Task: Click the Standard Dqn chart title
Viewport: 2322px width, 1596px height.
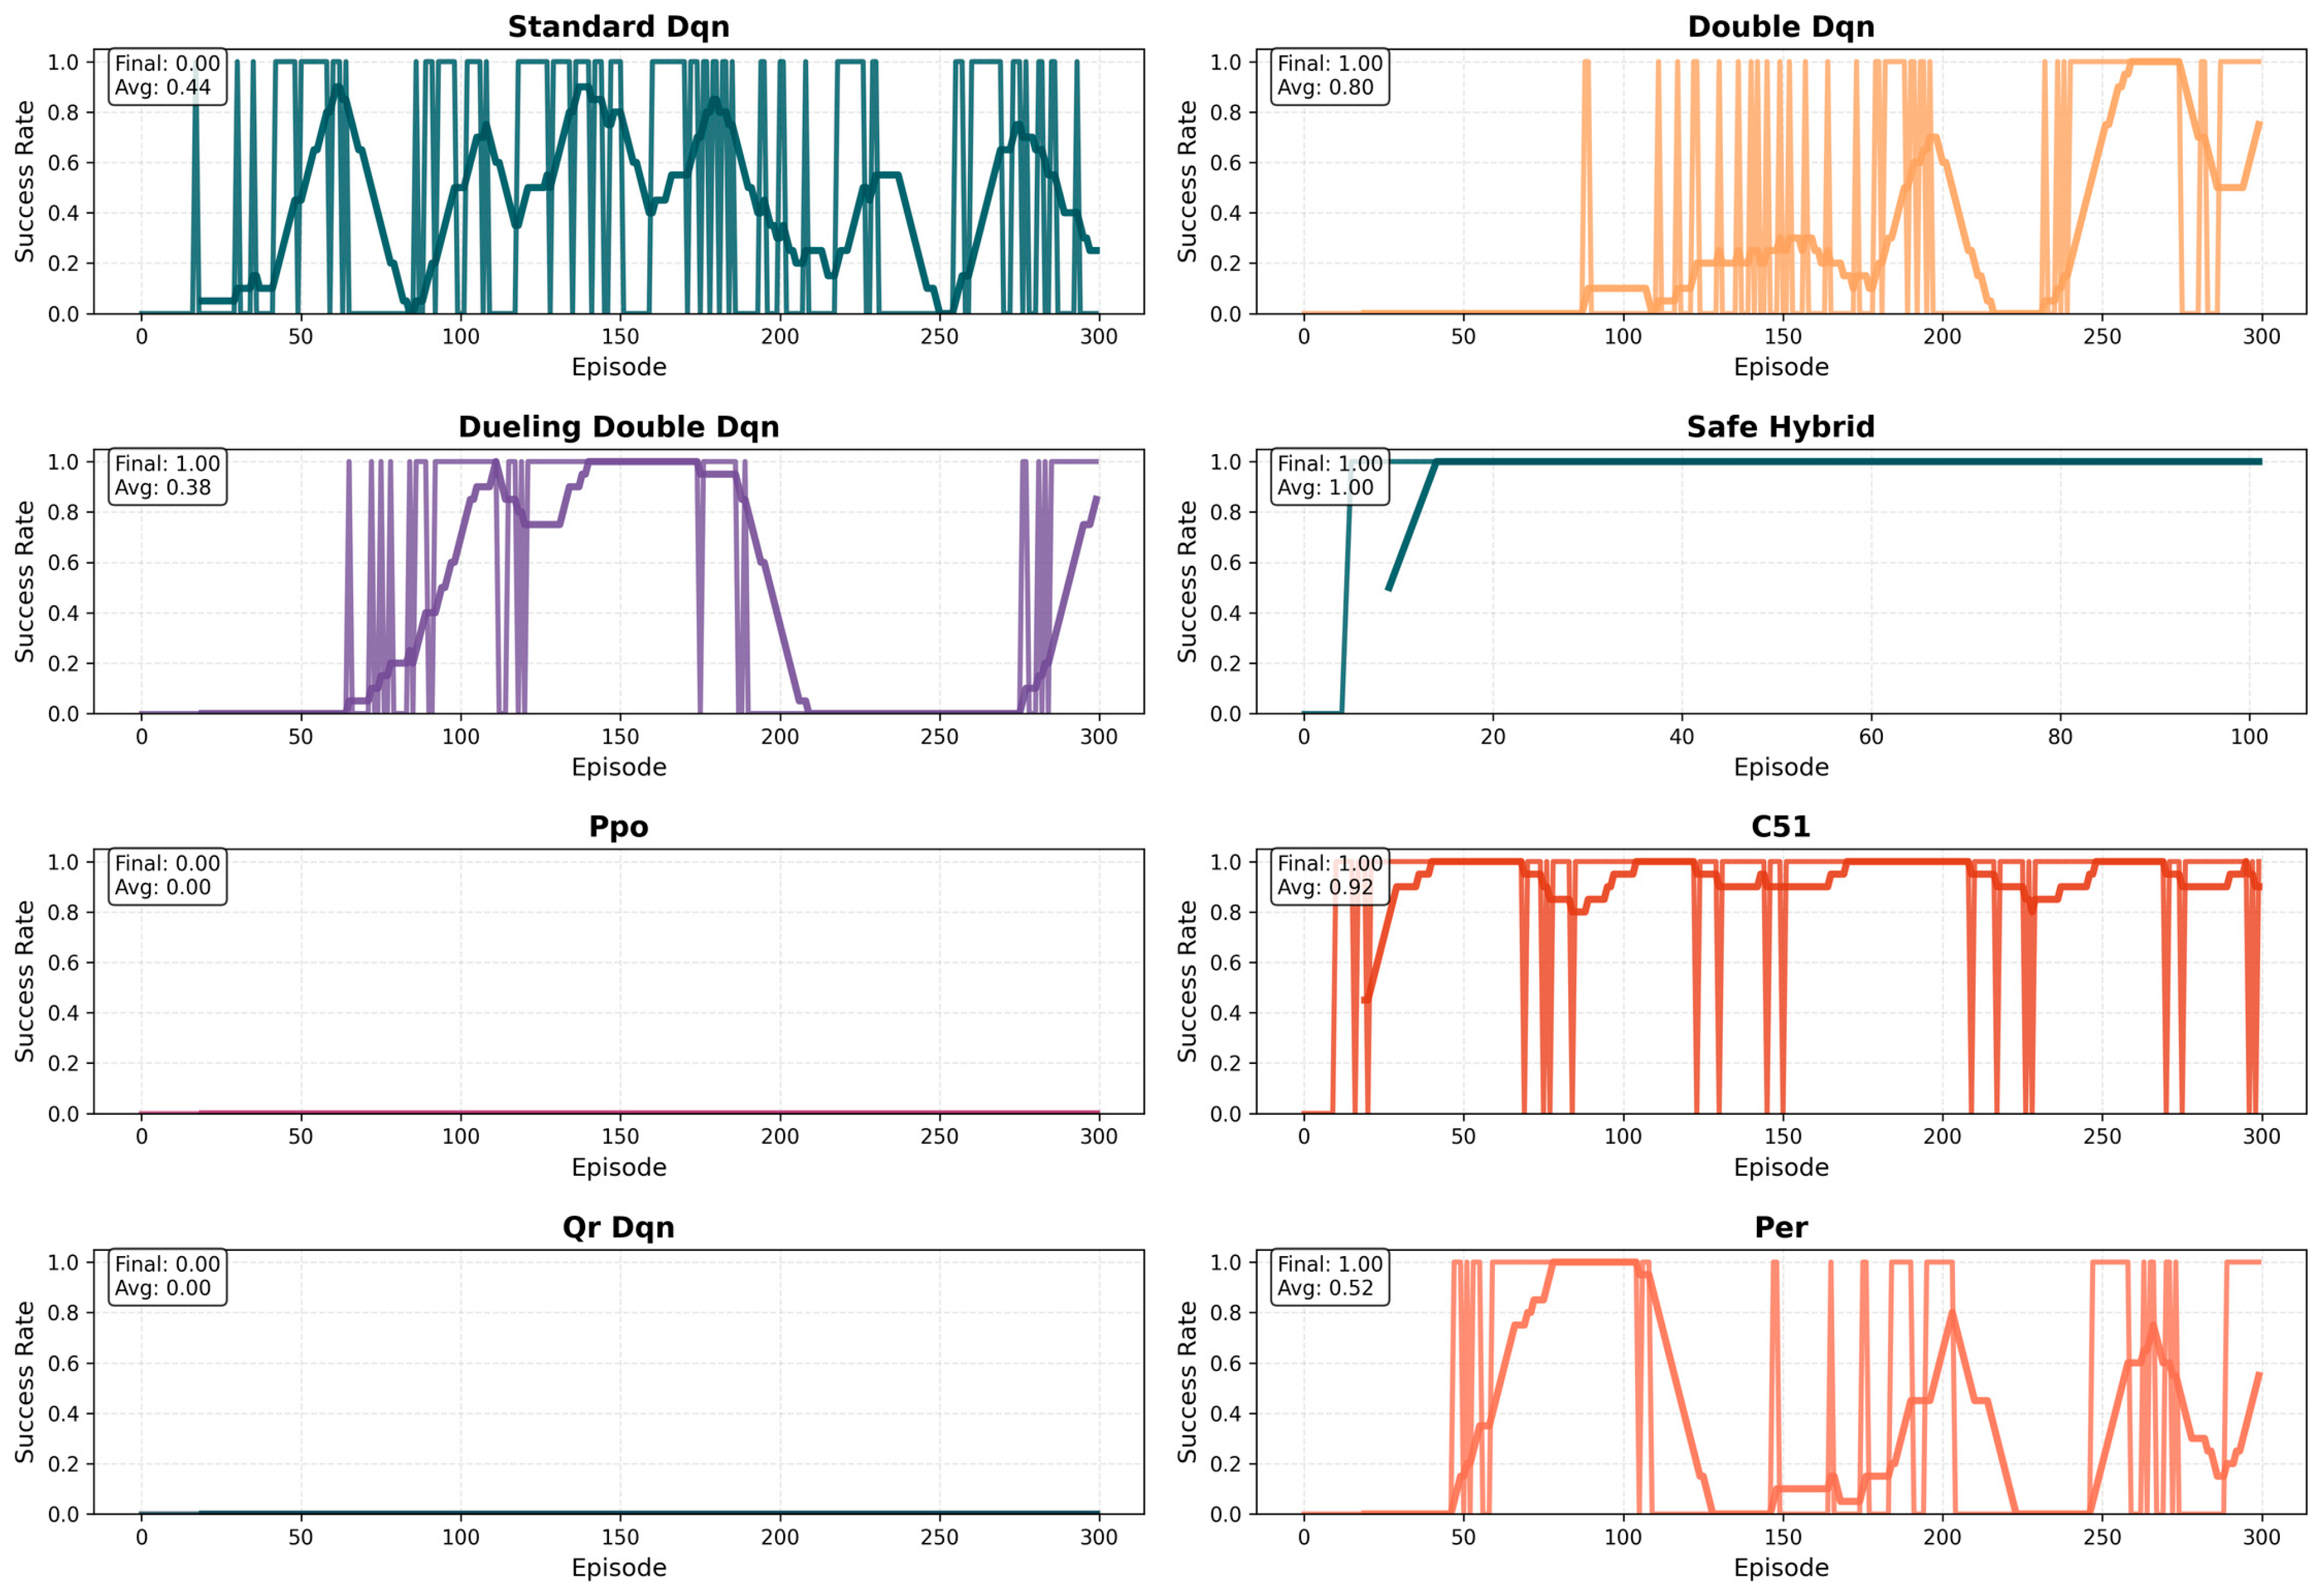Action: pos(618,27)
